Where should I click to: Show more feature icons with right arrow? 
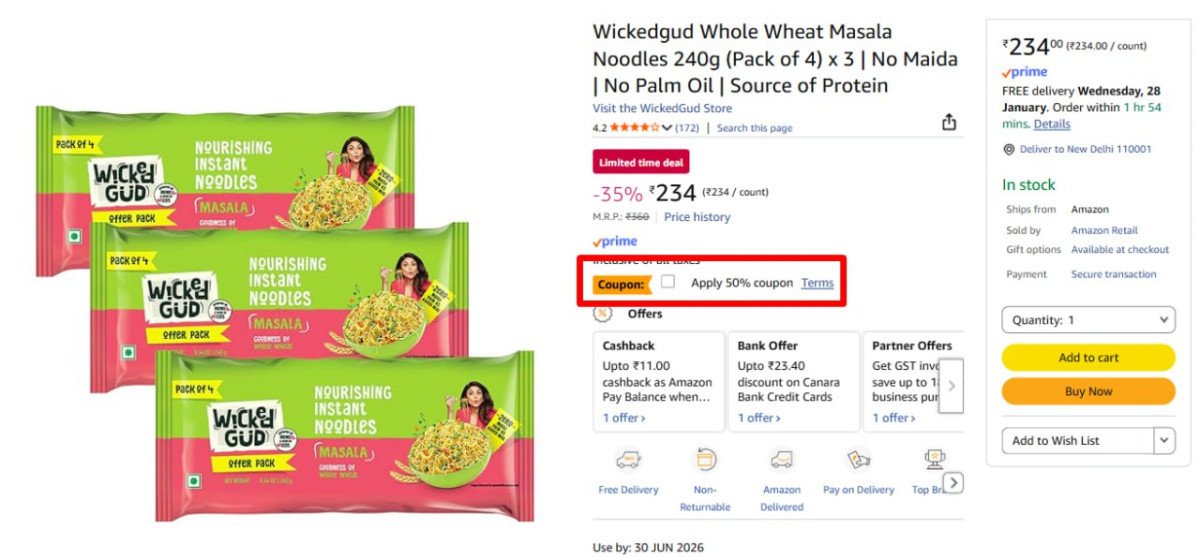[x=954, y=483]
